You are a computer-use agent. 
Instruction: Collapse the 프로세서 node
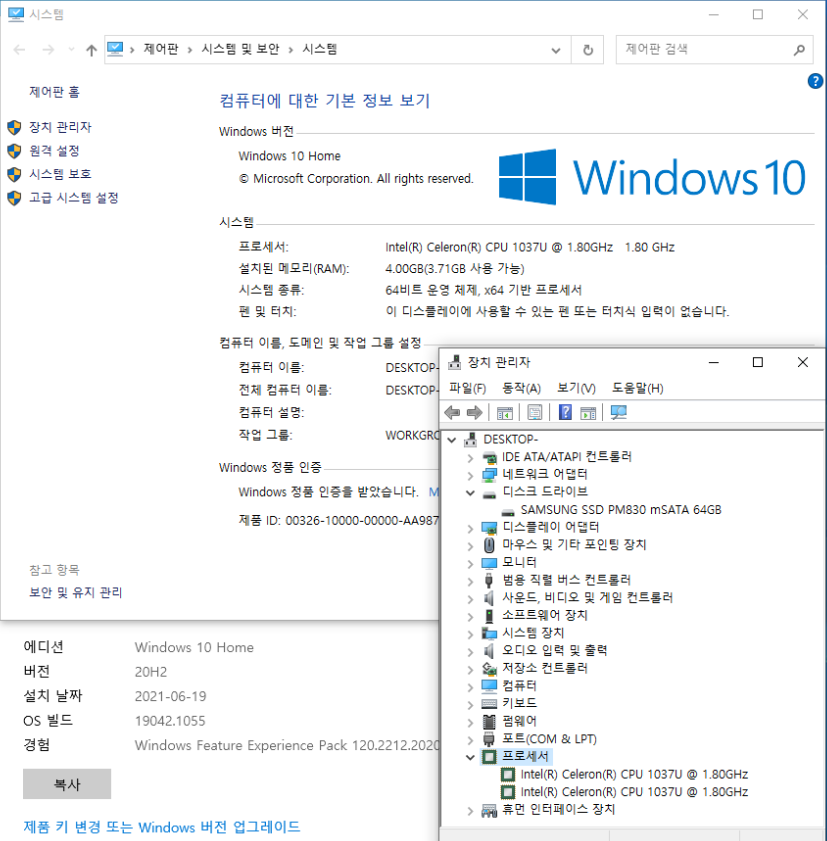(470, 757)
